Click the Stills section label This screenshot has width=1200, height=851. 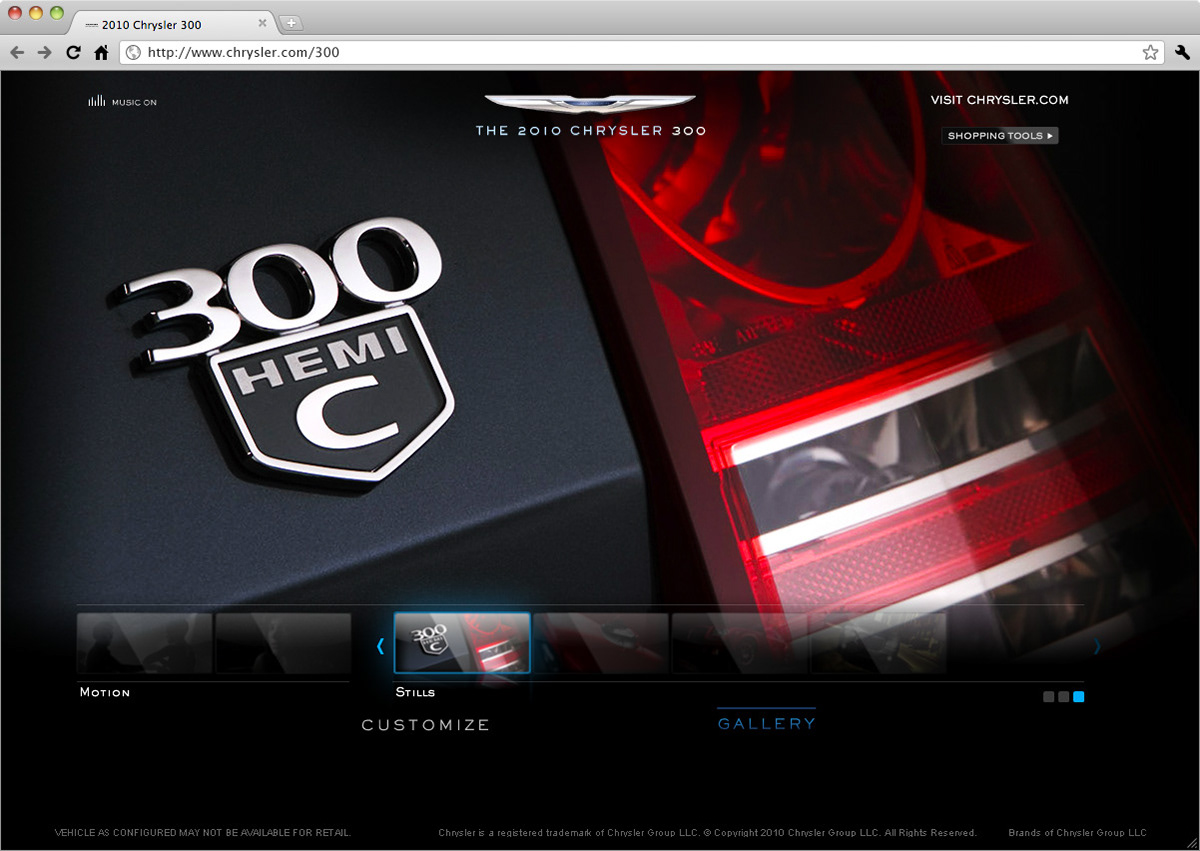[415, 692]
